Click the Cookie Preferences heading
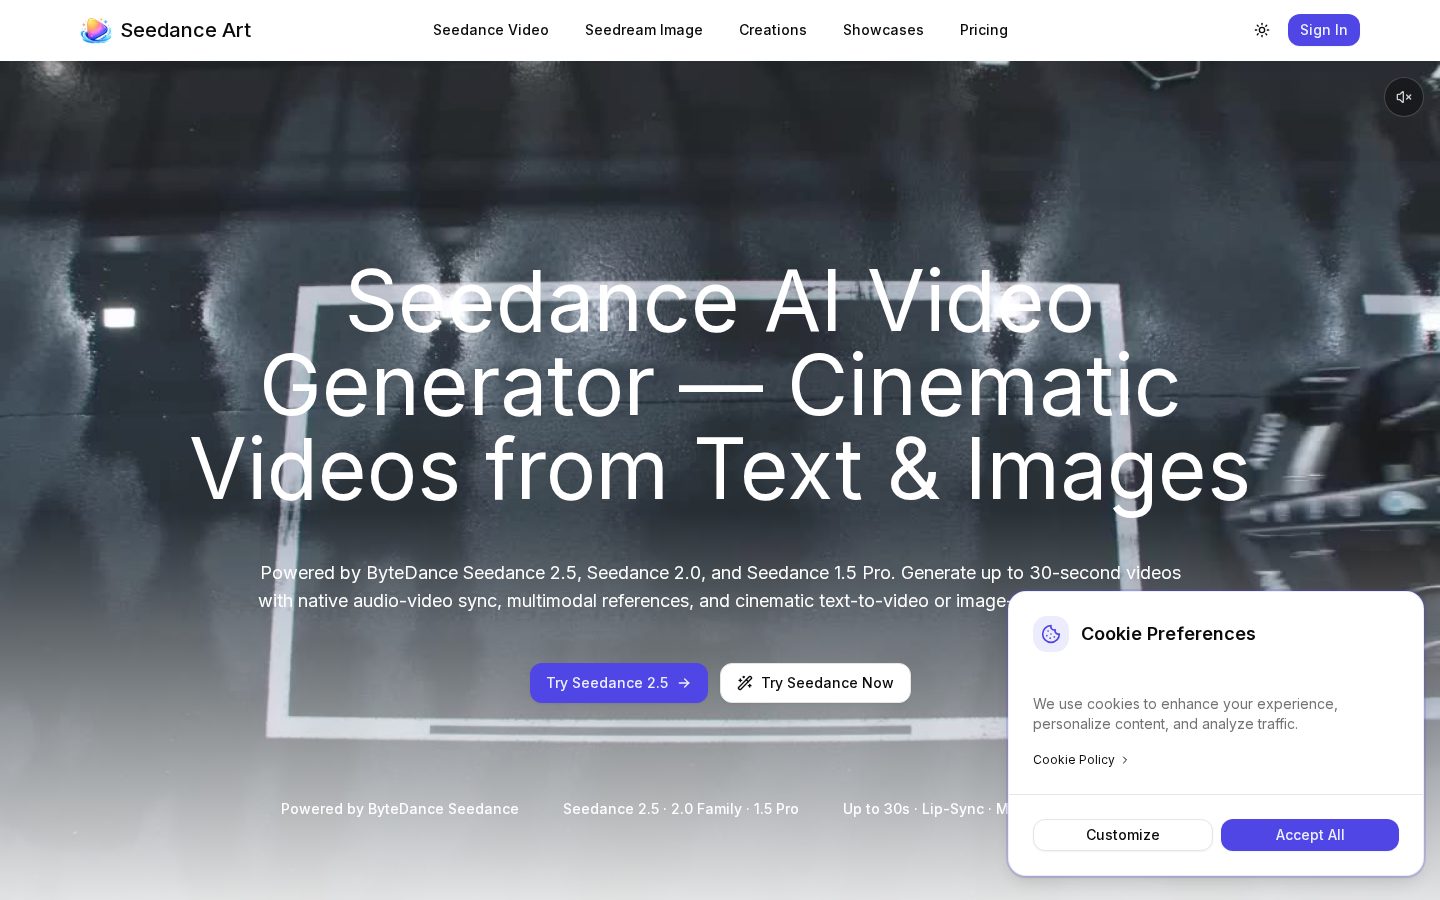The height and width of the screenshot is (900, 1440). [x=1168, y=634]
